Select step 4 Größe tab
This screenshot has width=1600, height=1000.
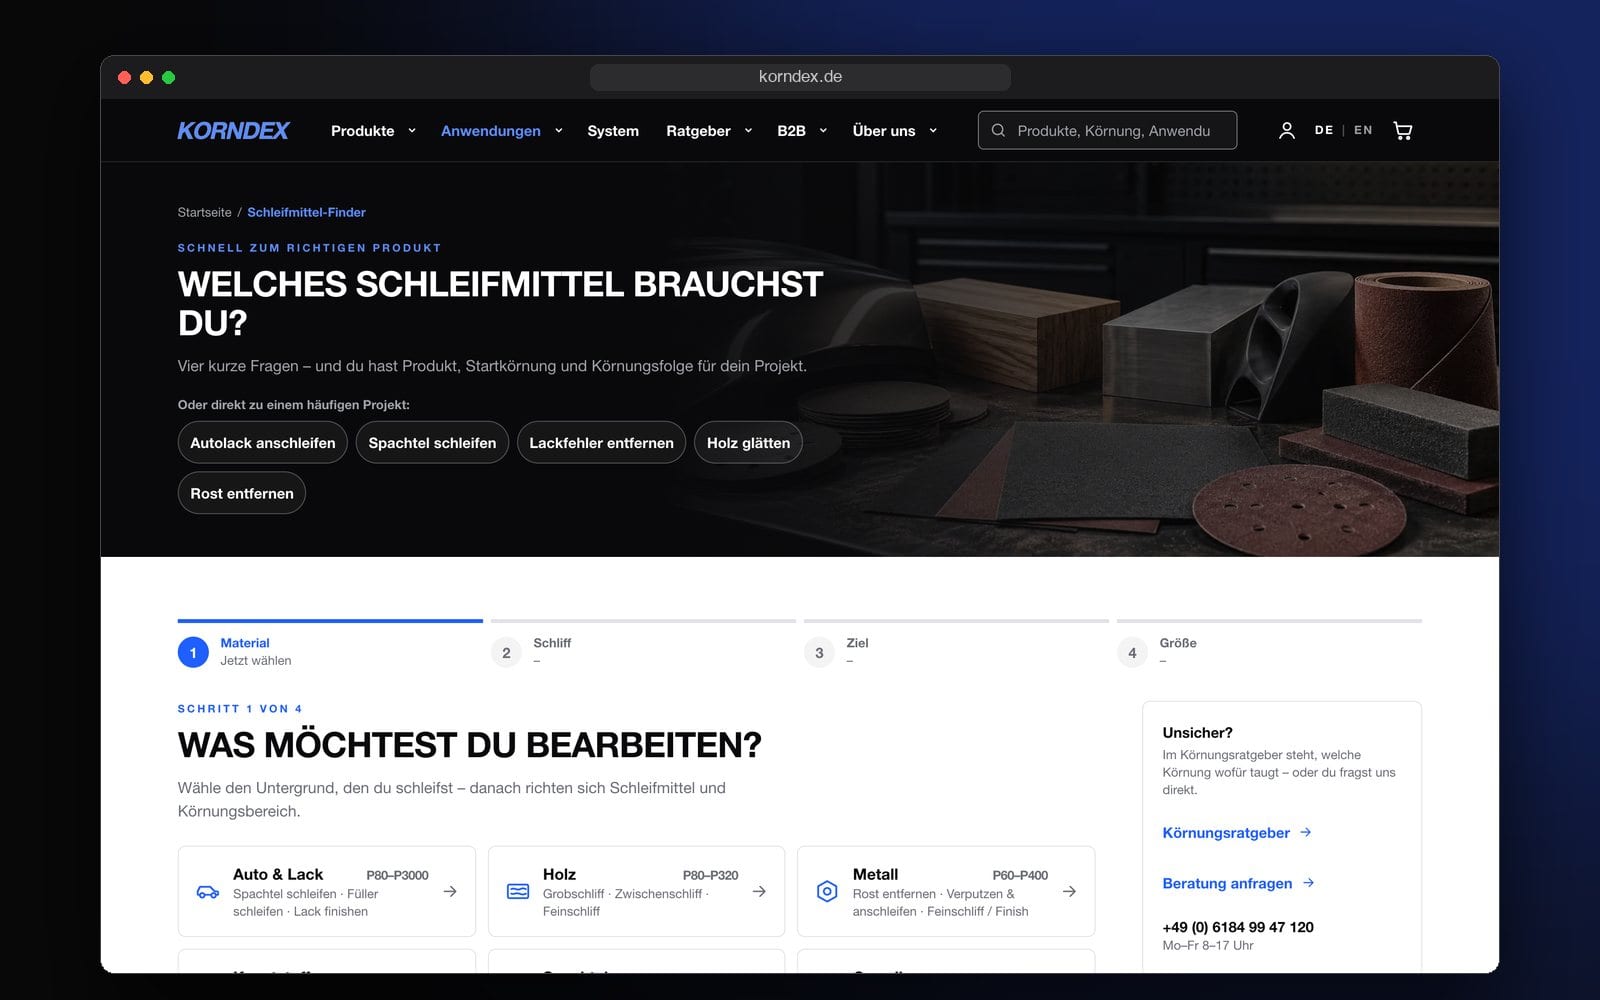tap(1269, 645)
